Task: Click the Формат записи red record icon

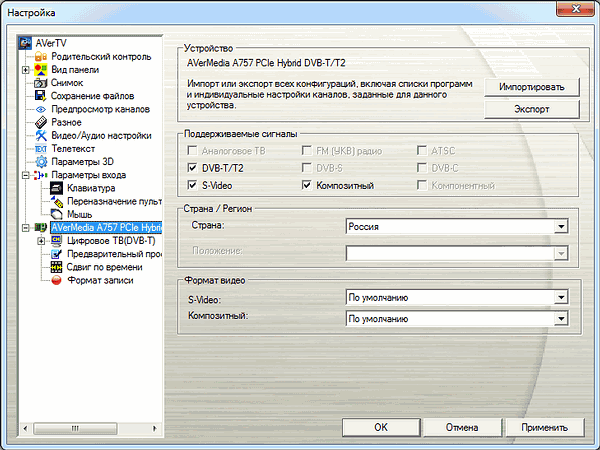Action: pyautogui.click(x=57, y=280)
